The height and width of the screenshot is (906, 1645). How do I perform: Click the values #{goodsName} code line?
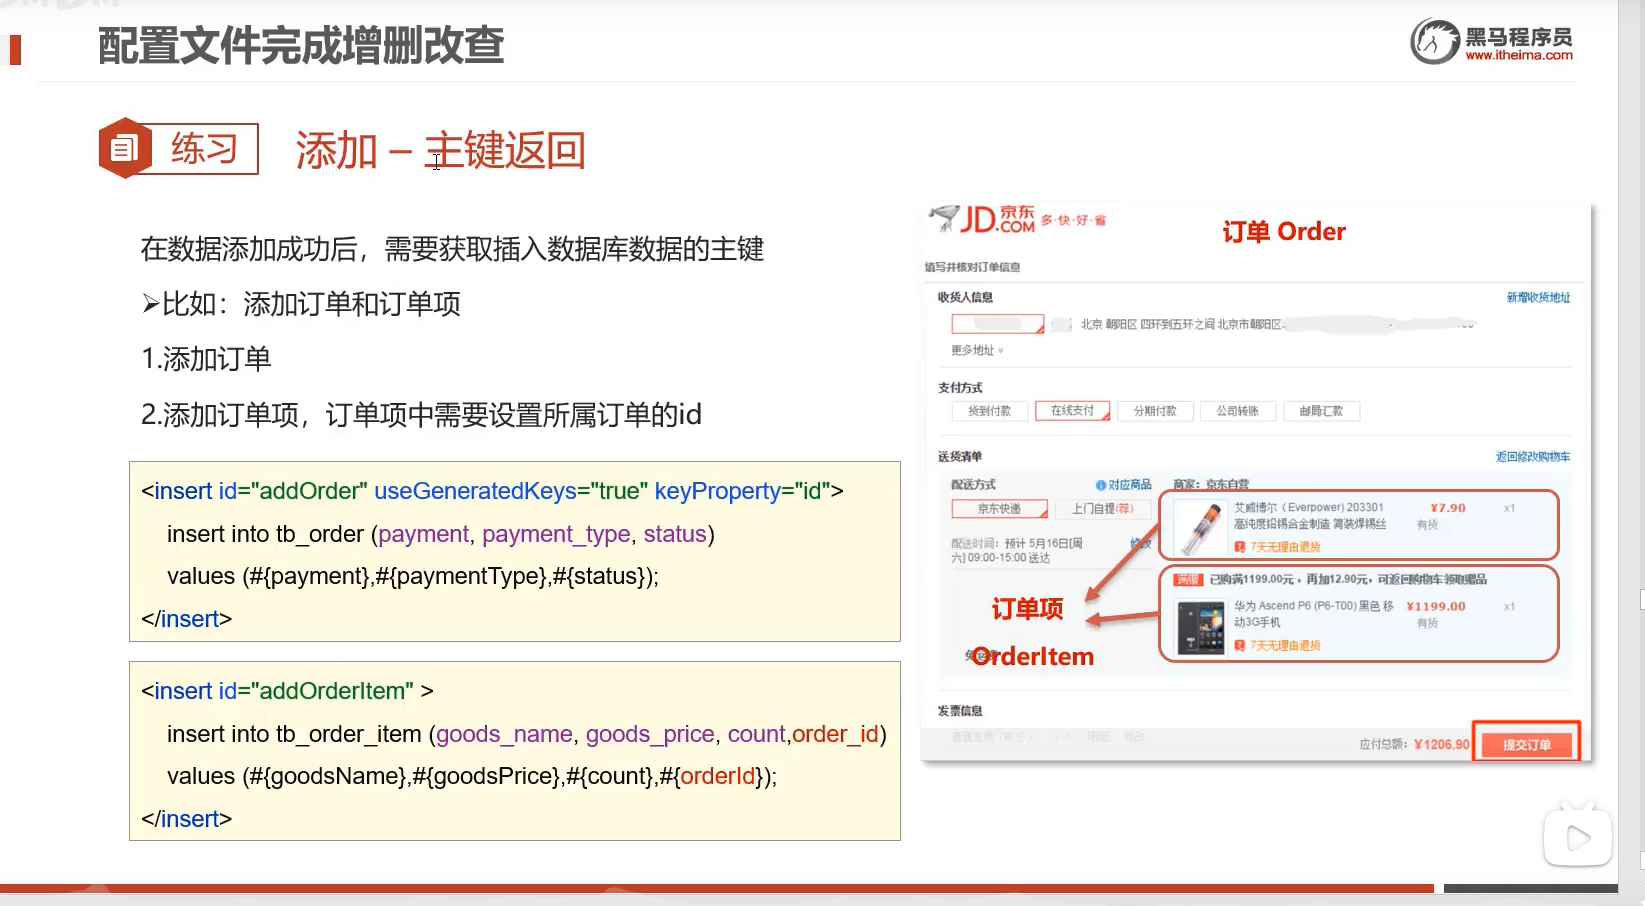point(472,777)
